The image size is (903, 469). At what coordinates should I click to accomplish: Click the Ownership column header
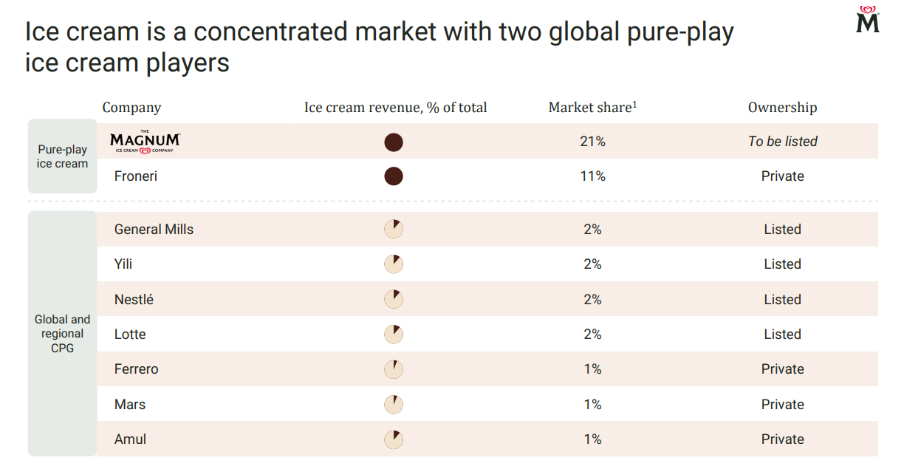782,107
